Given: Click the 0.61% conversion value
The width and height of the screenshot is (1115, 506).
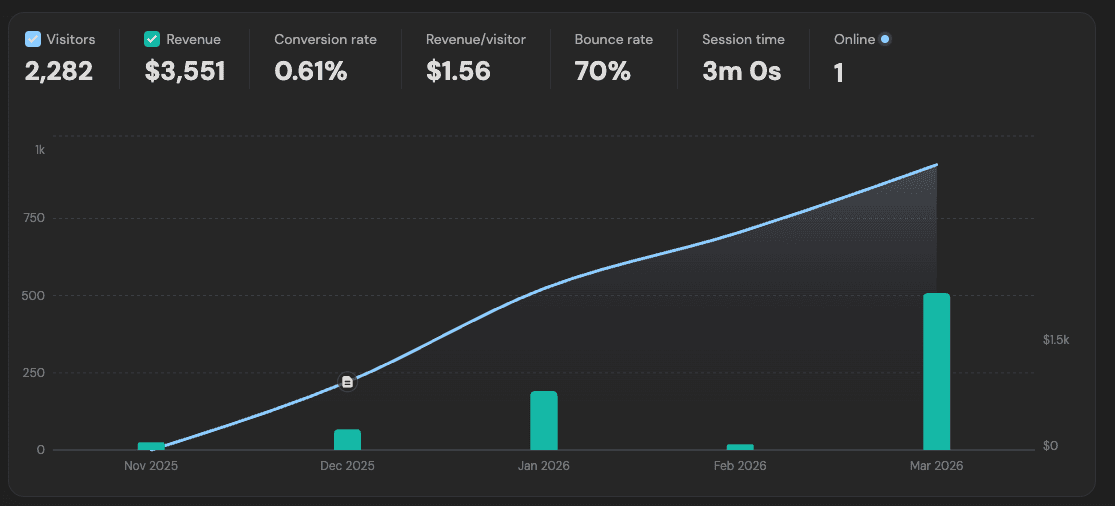Looking at the screenshot, I should click(x=311, y=71).
